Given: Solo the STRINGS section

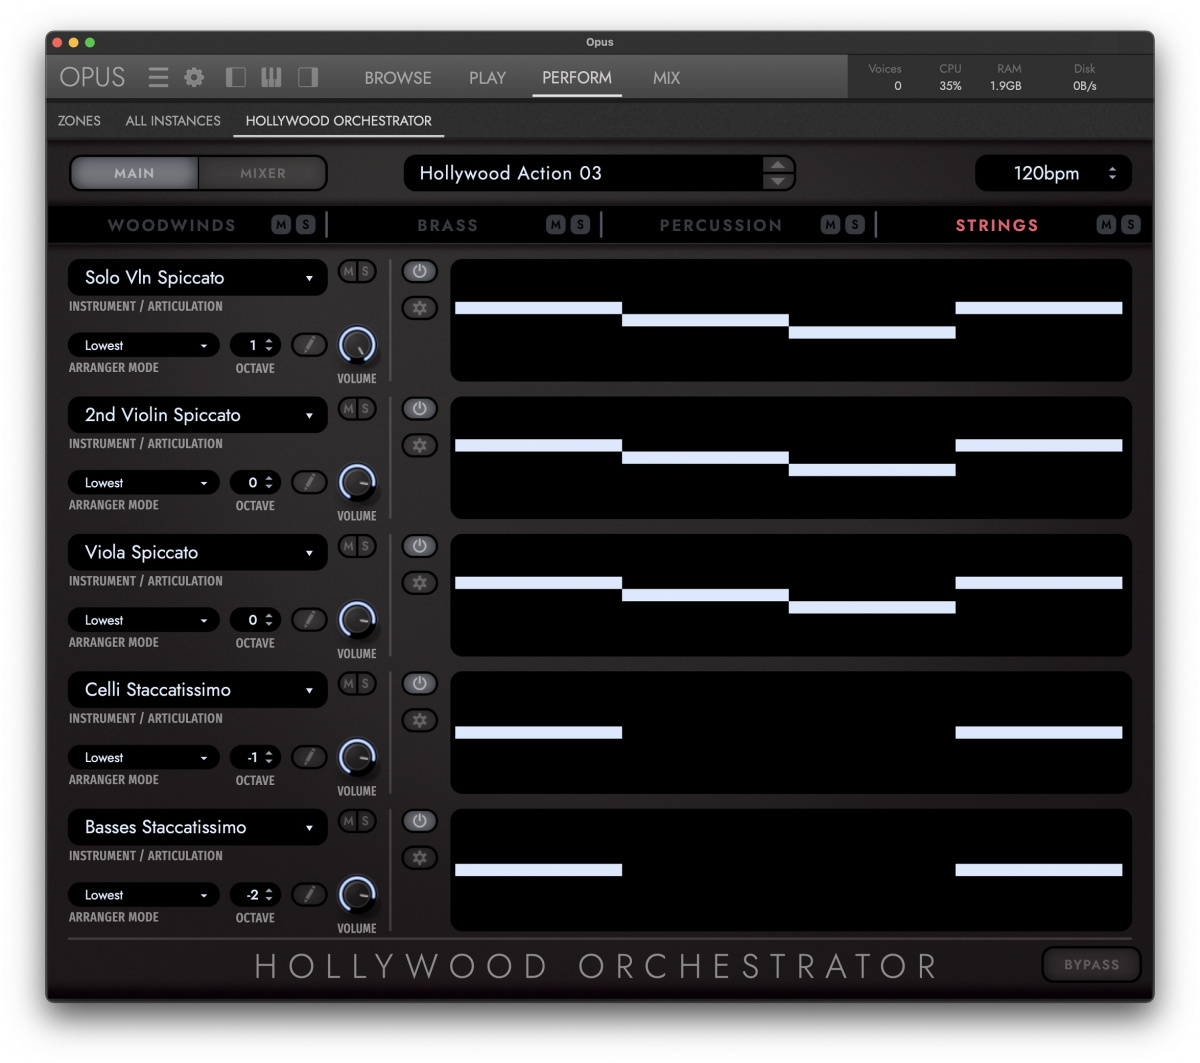Looking at the screenshot, I should tap(1130, 225).
